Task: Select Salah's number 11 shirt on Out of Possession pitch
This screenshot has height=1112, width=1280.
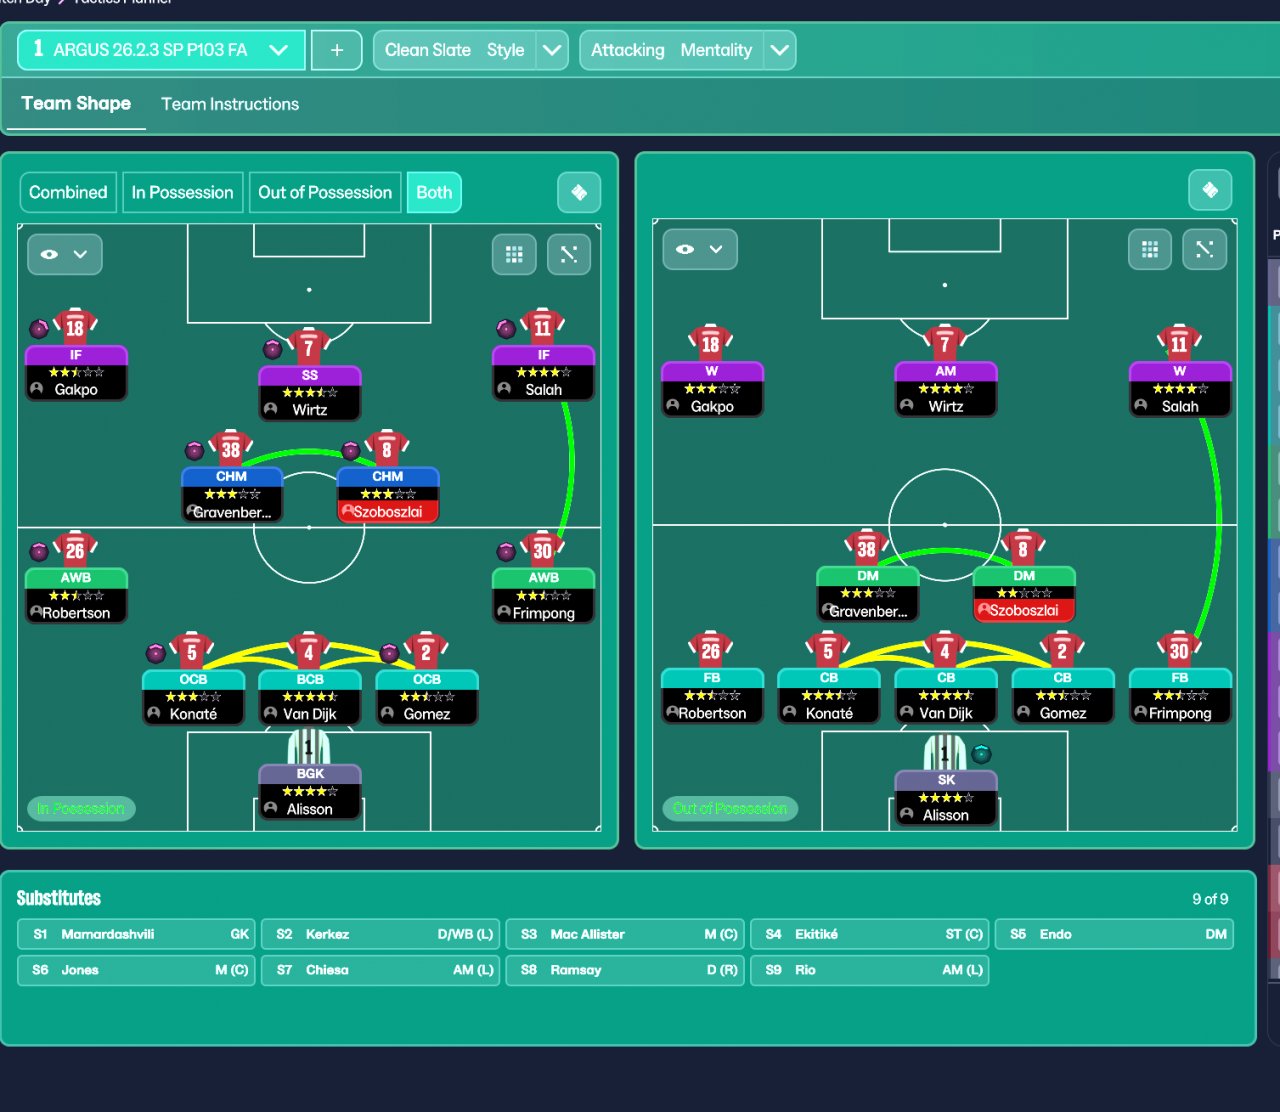Action: 1179,343
